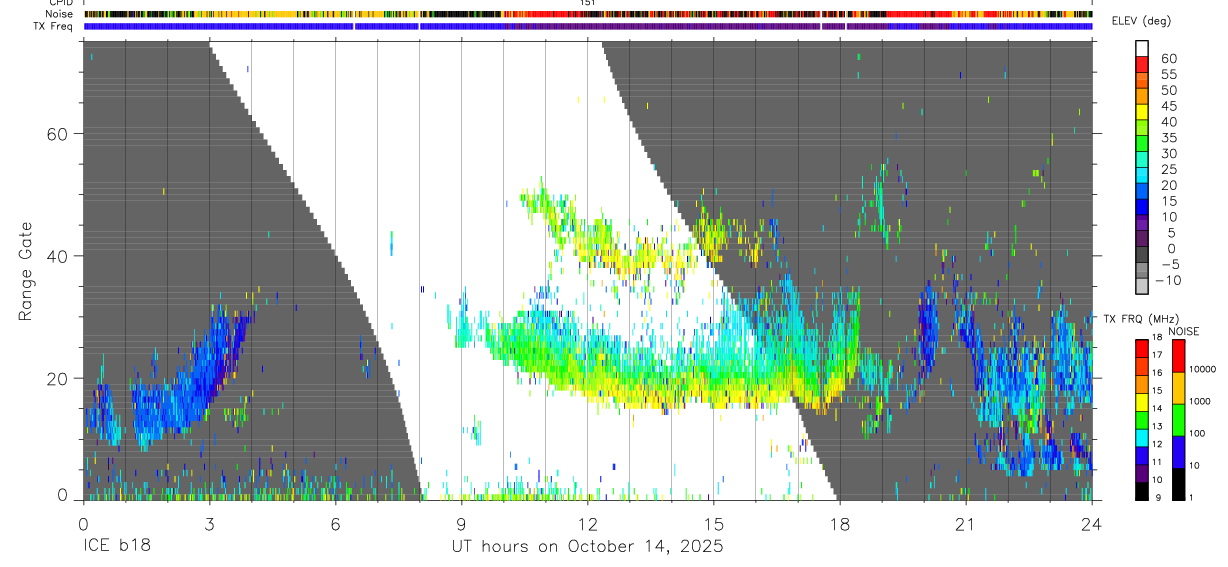1228x567 pixels.
Task: Select the white top swatch of ELEV color bar
Action: coord(1142,48)
